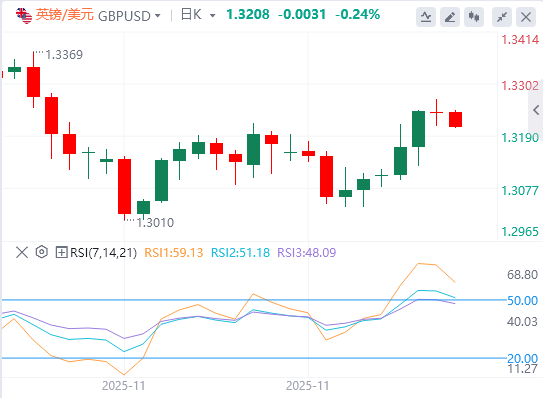543x398 pixels.
Task: Switch chart type with the candlestick icon
Action: 474,17
